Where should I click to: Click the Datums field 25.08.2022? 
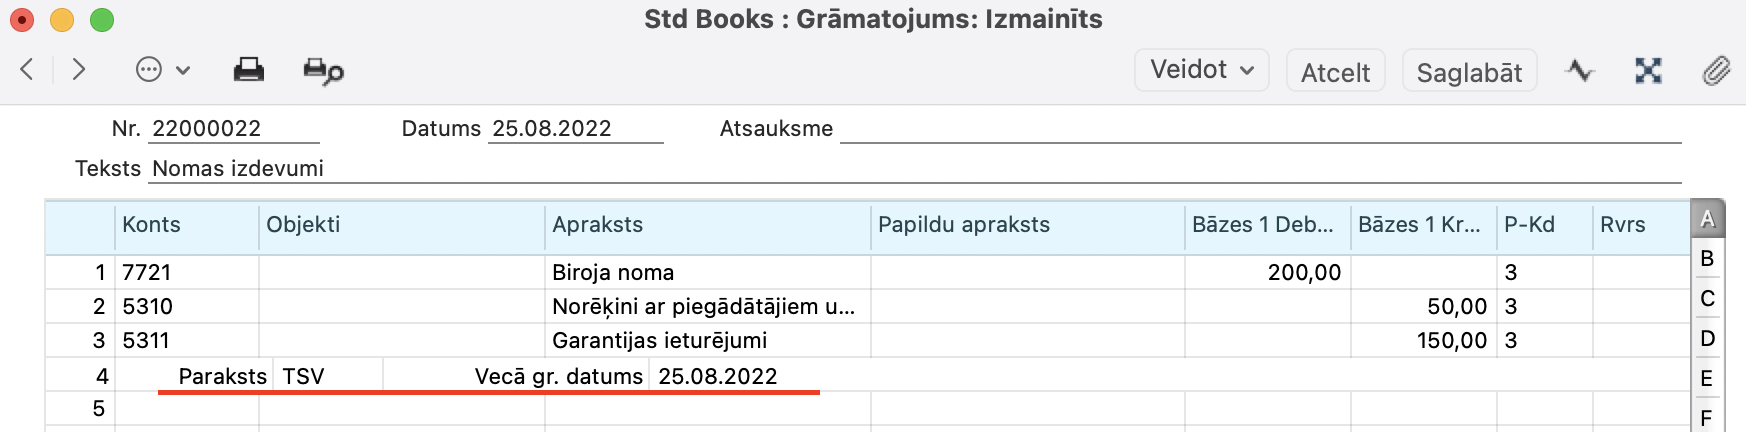click(574, 129)
